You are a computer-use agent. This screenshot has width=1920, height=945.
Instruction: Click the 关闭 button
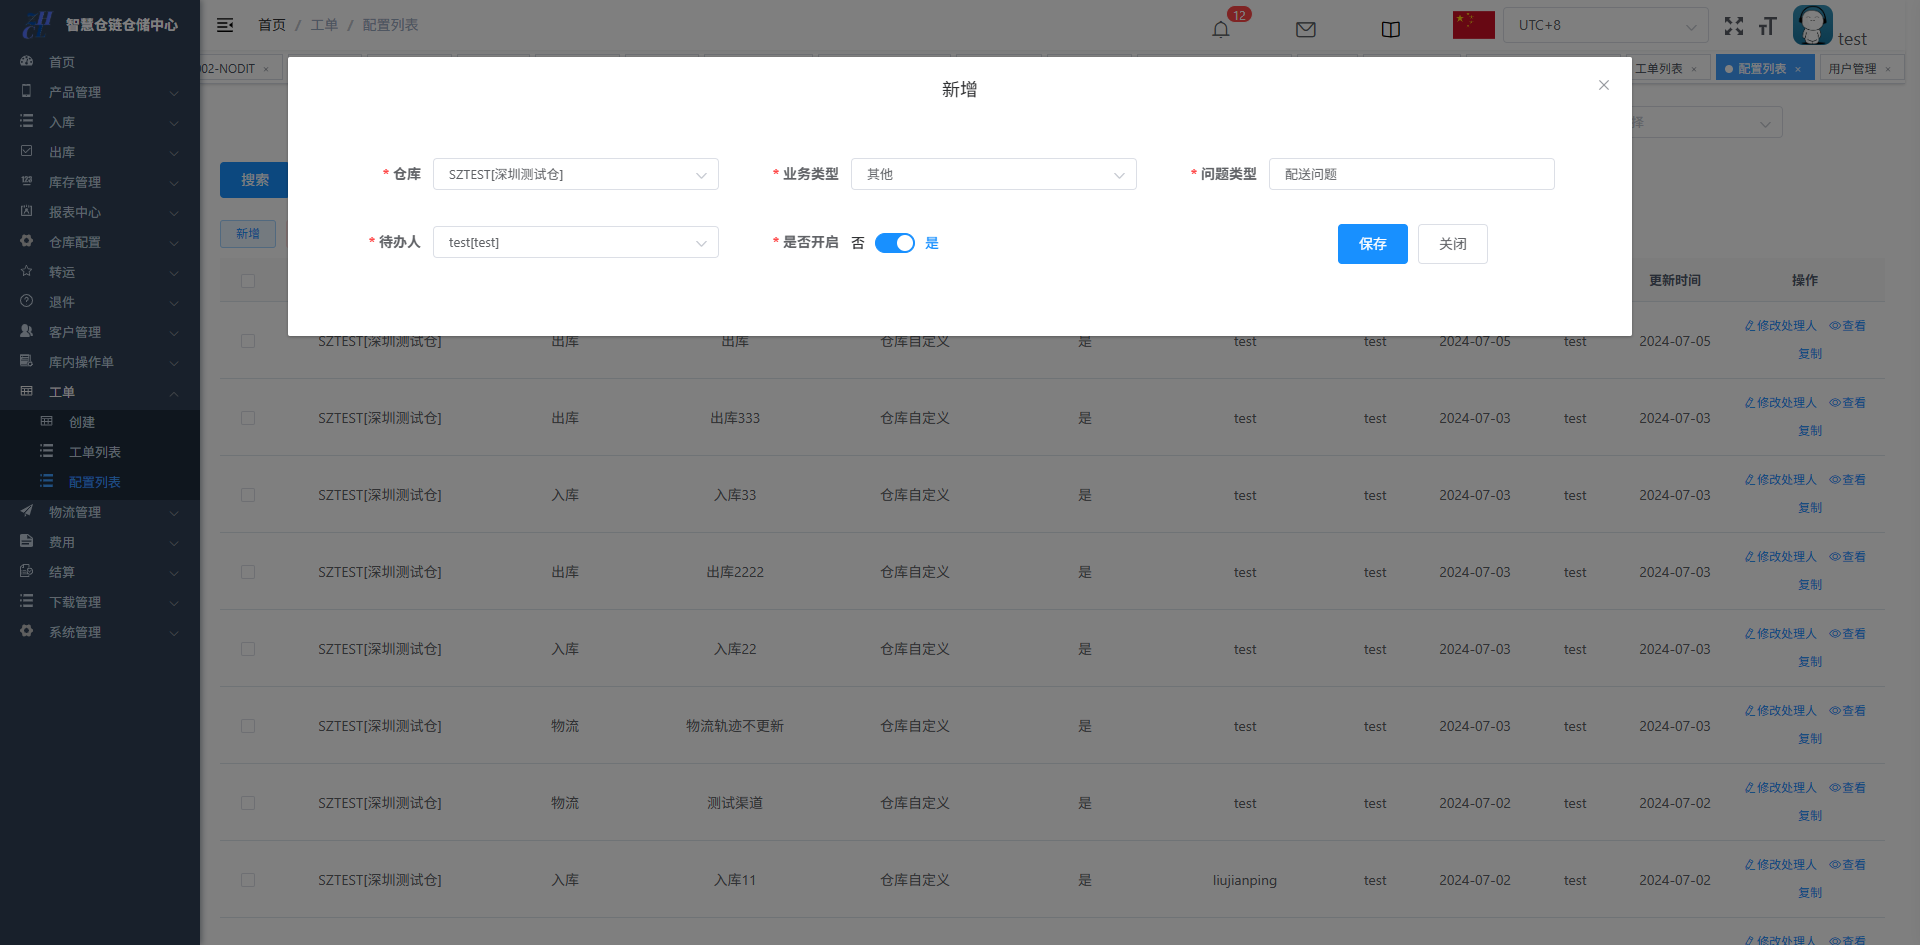pos(1452,244)
